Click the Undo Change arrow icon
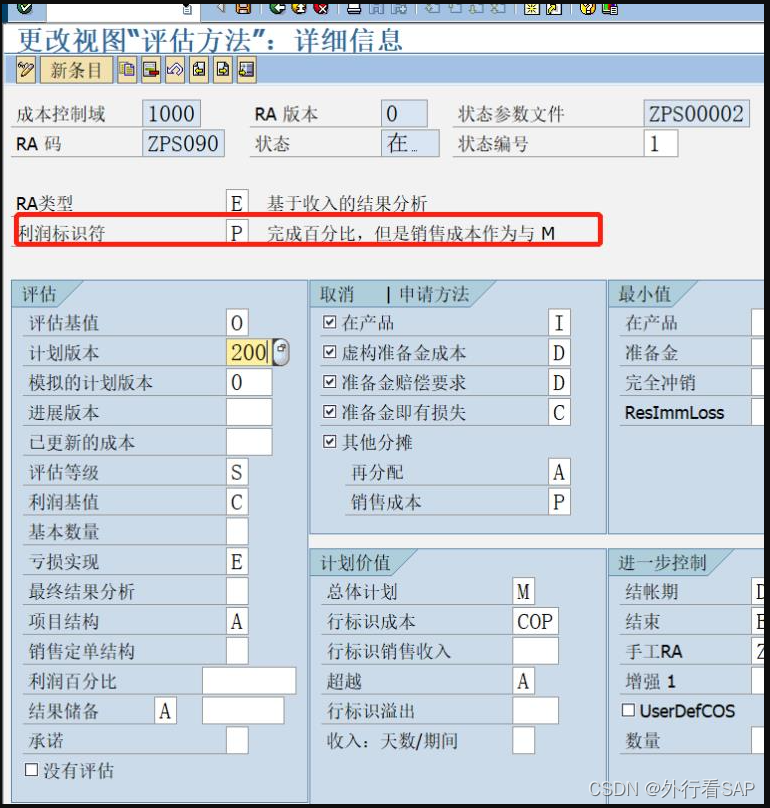 pos(175,70)
